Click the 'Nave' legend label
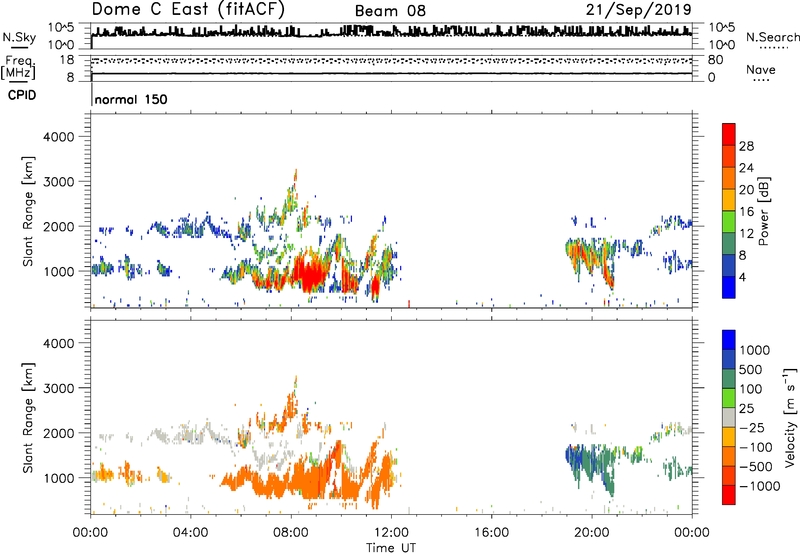 761,69
